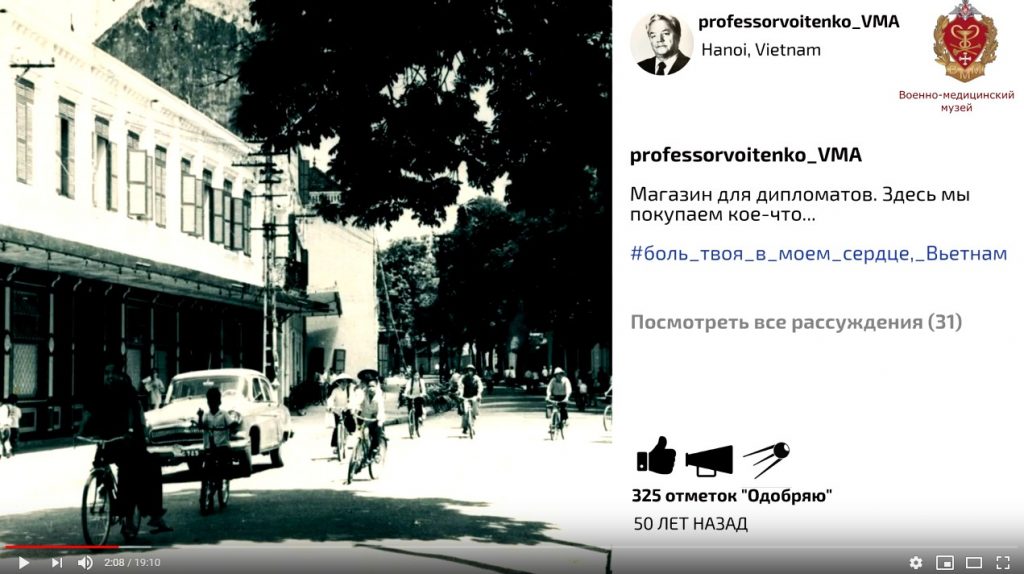
Task: View the 325 отметок "Одобряю" likes
Action: point(731,496)
